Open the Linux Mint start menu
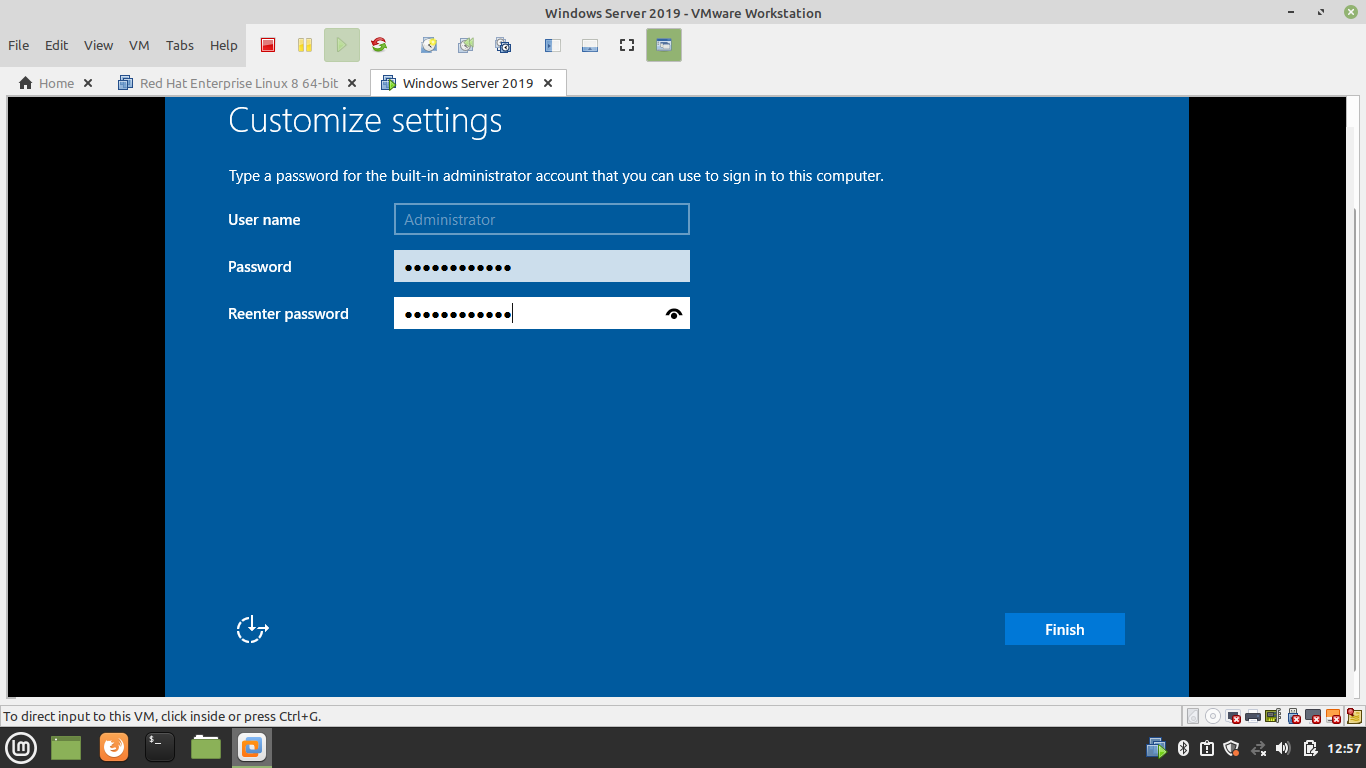Screen dimensions: 1366x768 tap(22, 747)
